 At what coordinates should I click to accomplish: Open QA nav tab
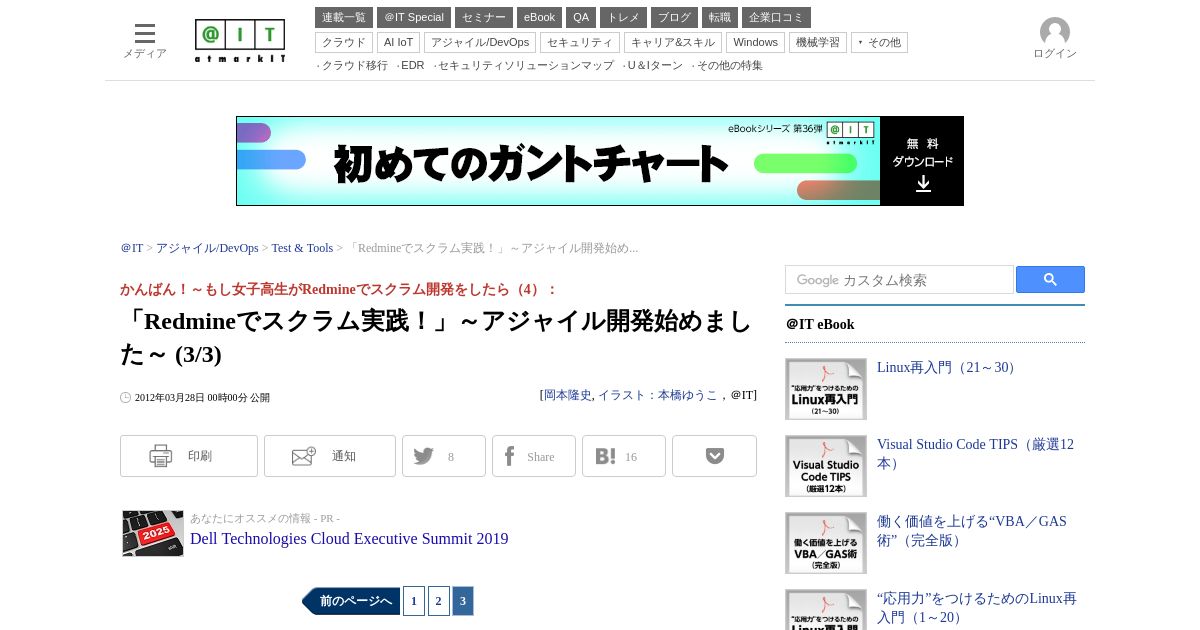(x=581, y=17)
